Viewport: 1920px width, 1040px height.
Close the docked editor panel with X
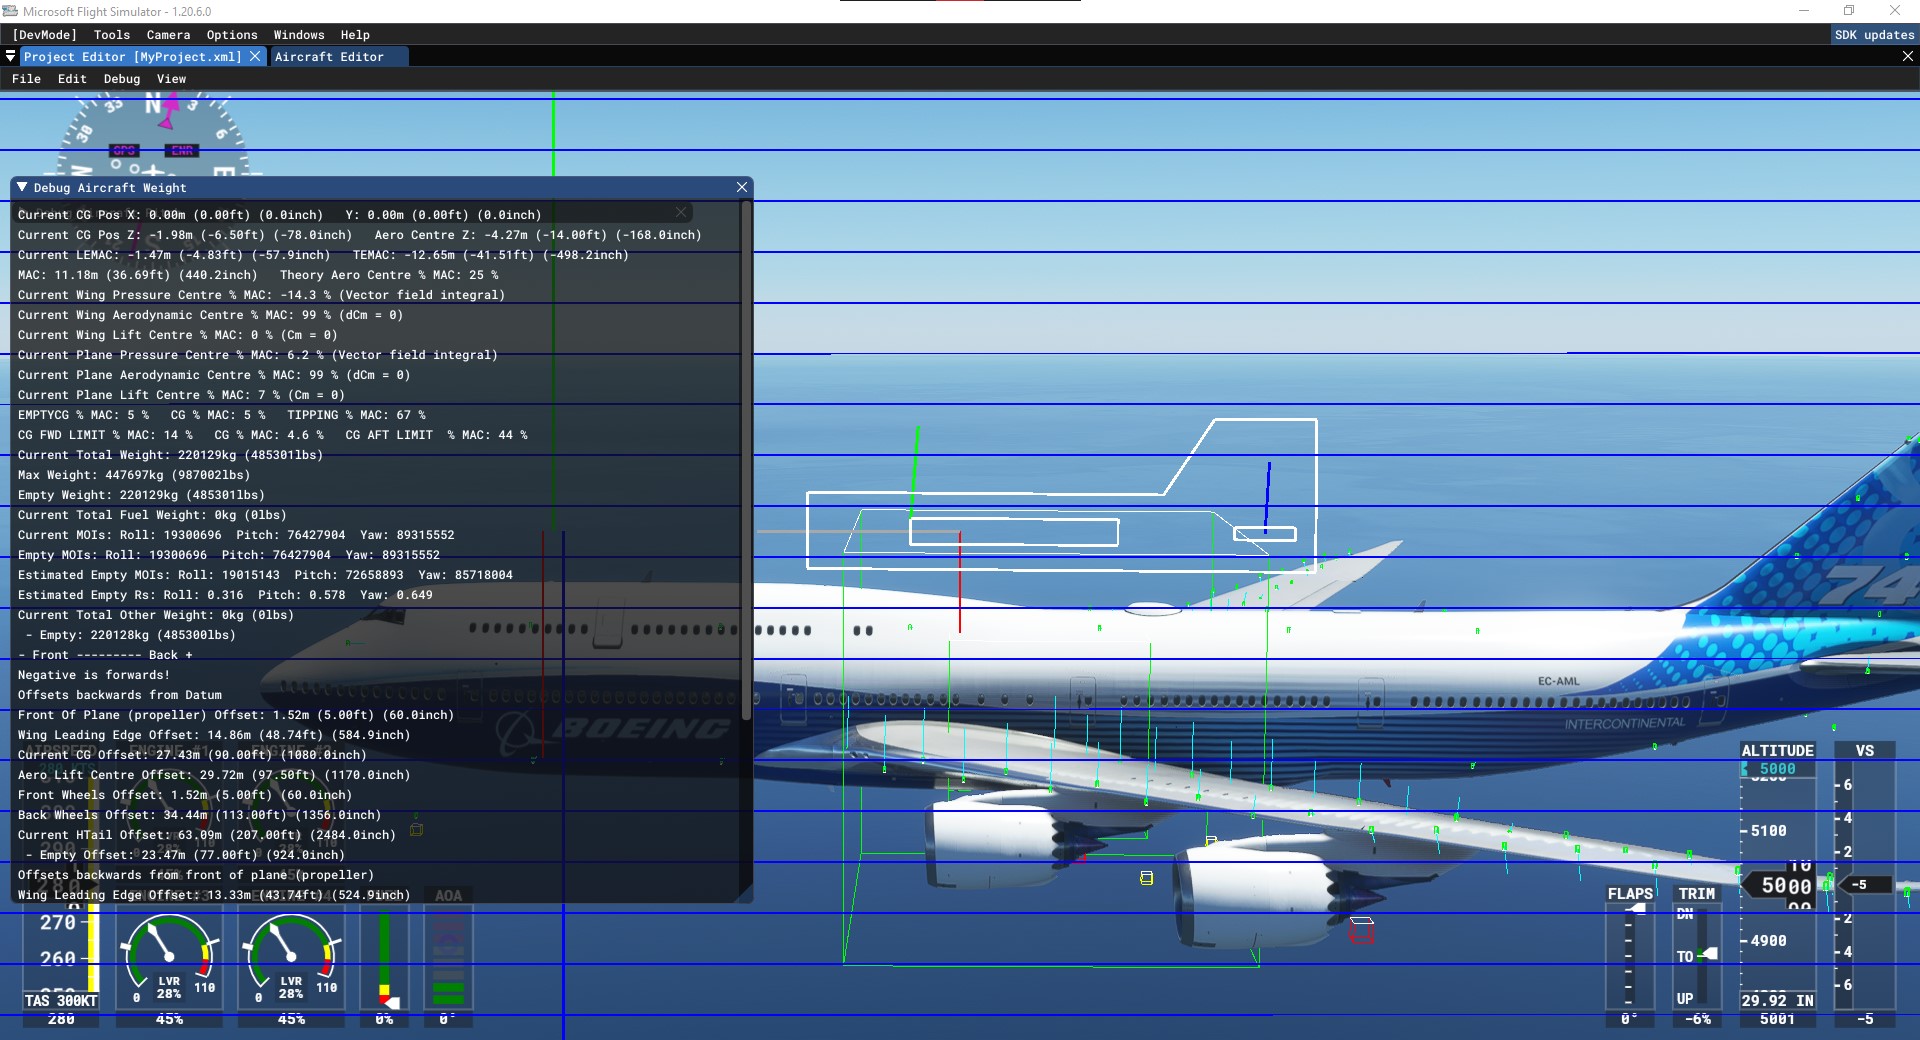1907,57
